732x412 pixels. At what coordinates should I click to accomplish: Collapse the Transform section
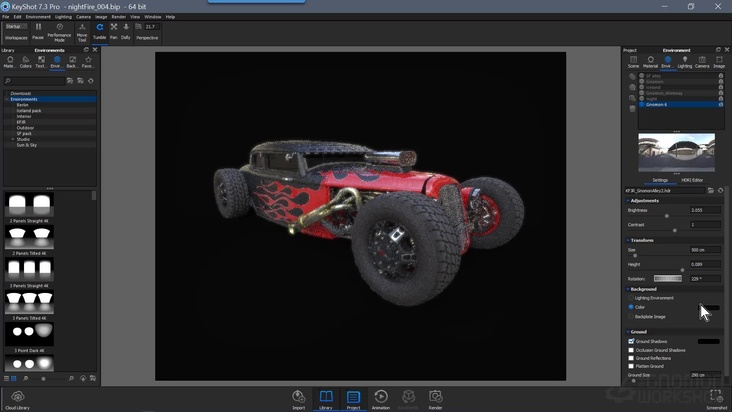tap(628, 240)
